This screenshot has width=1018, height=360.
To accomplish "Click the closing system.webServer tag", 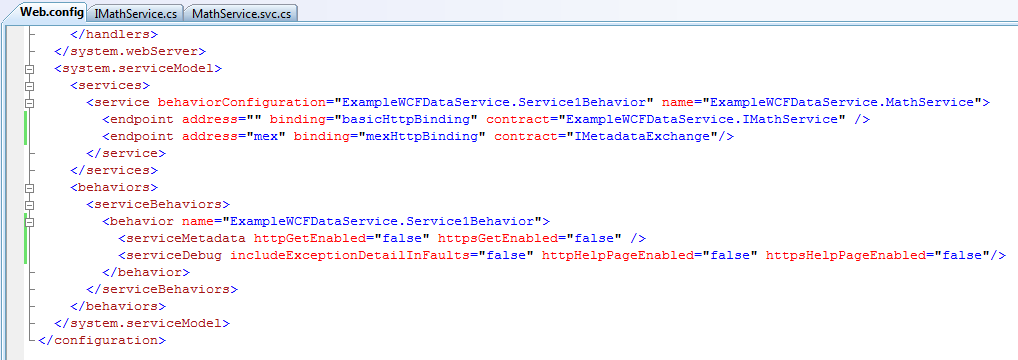I will click(130, 51).
